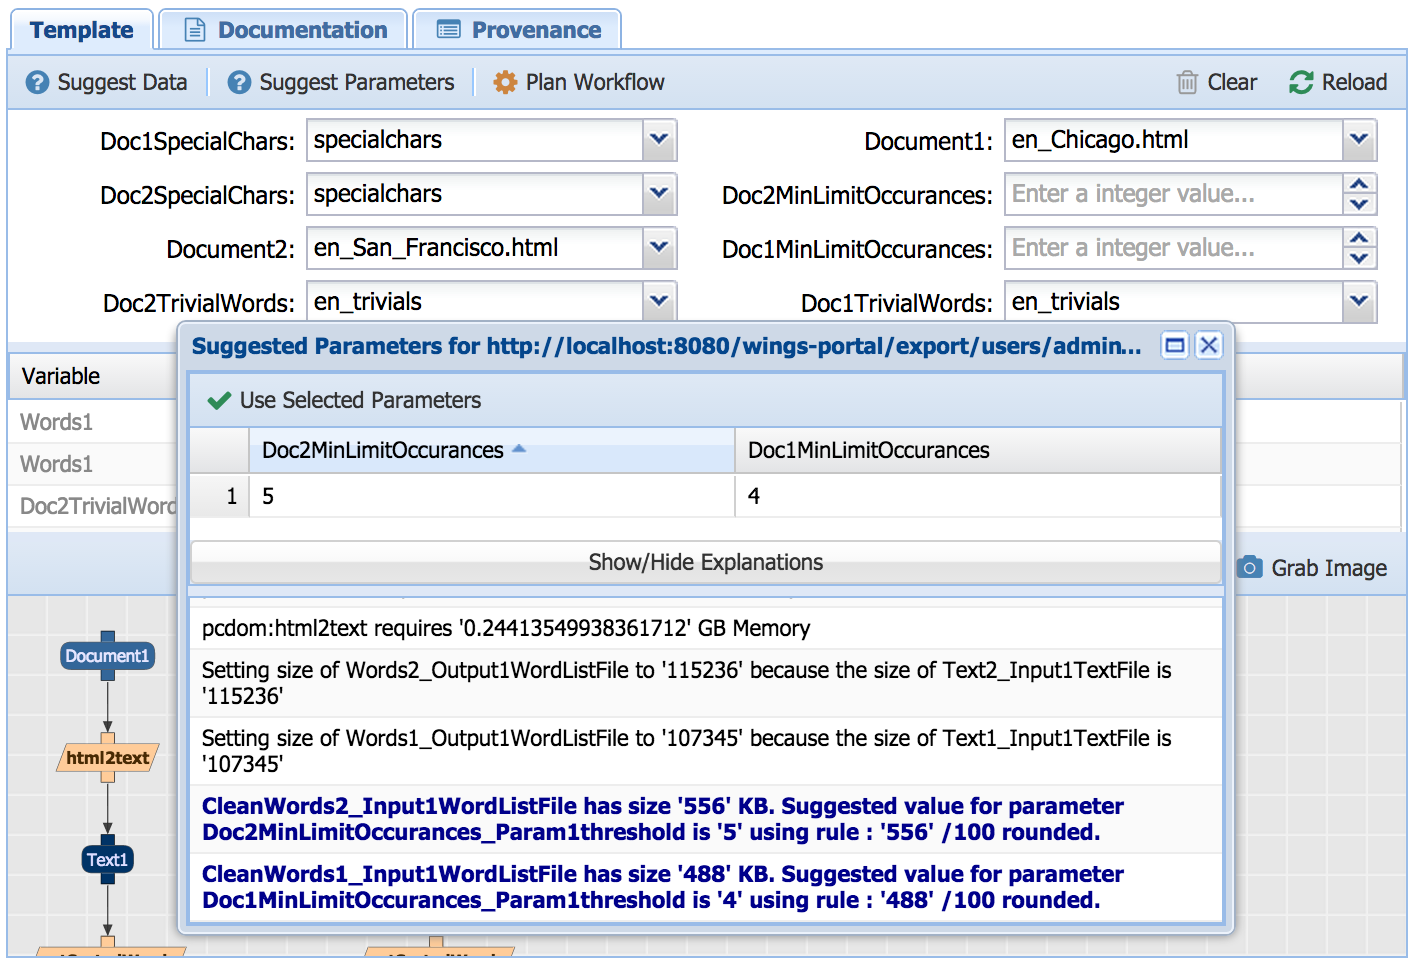Increase Doc2MinLimitOccurances with up stepper arrow
Screen dimensions: 1414x966
pos(1358,185)
